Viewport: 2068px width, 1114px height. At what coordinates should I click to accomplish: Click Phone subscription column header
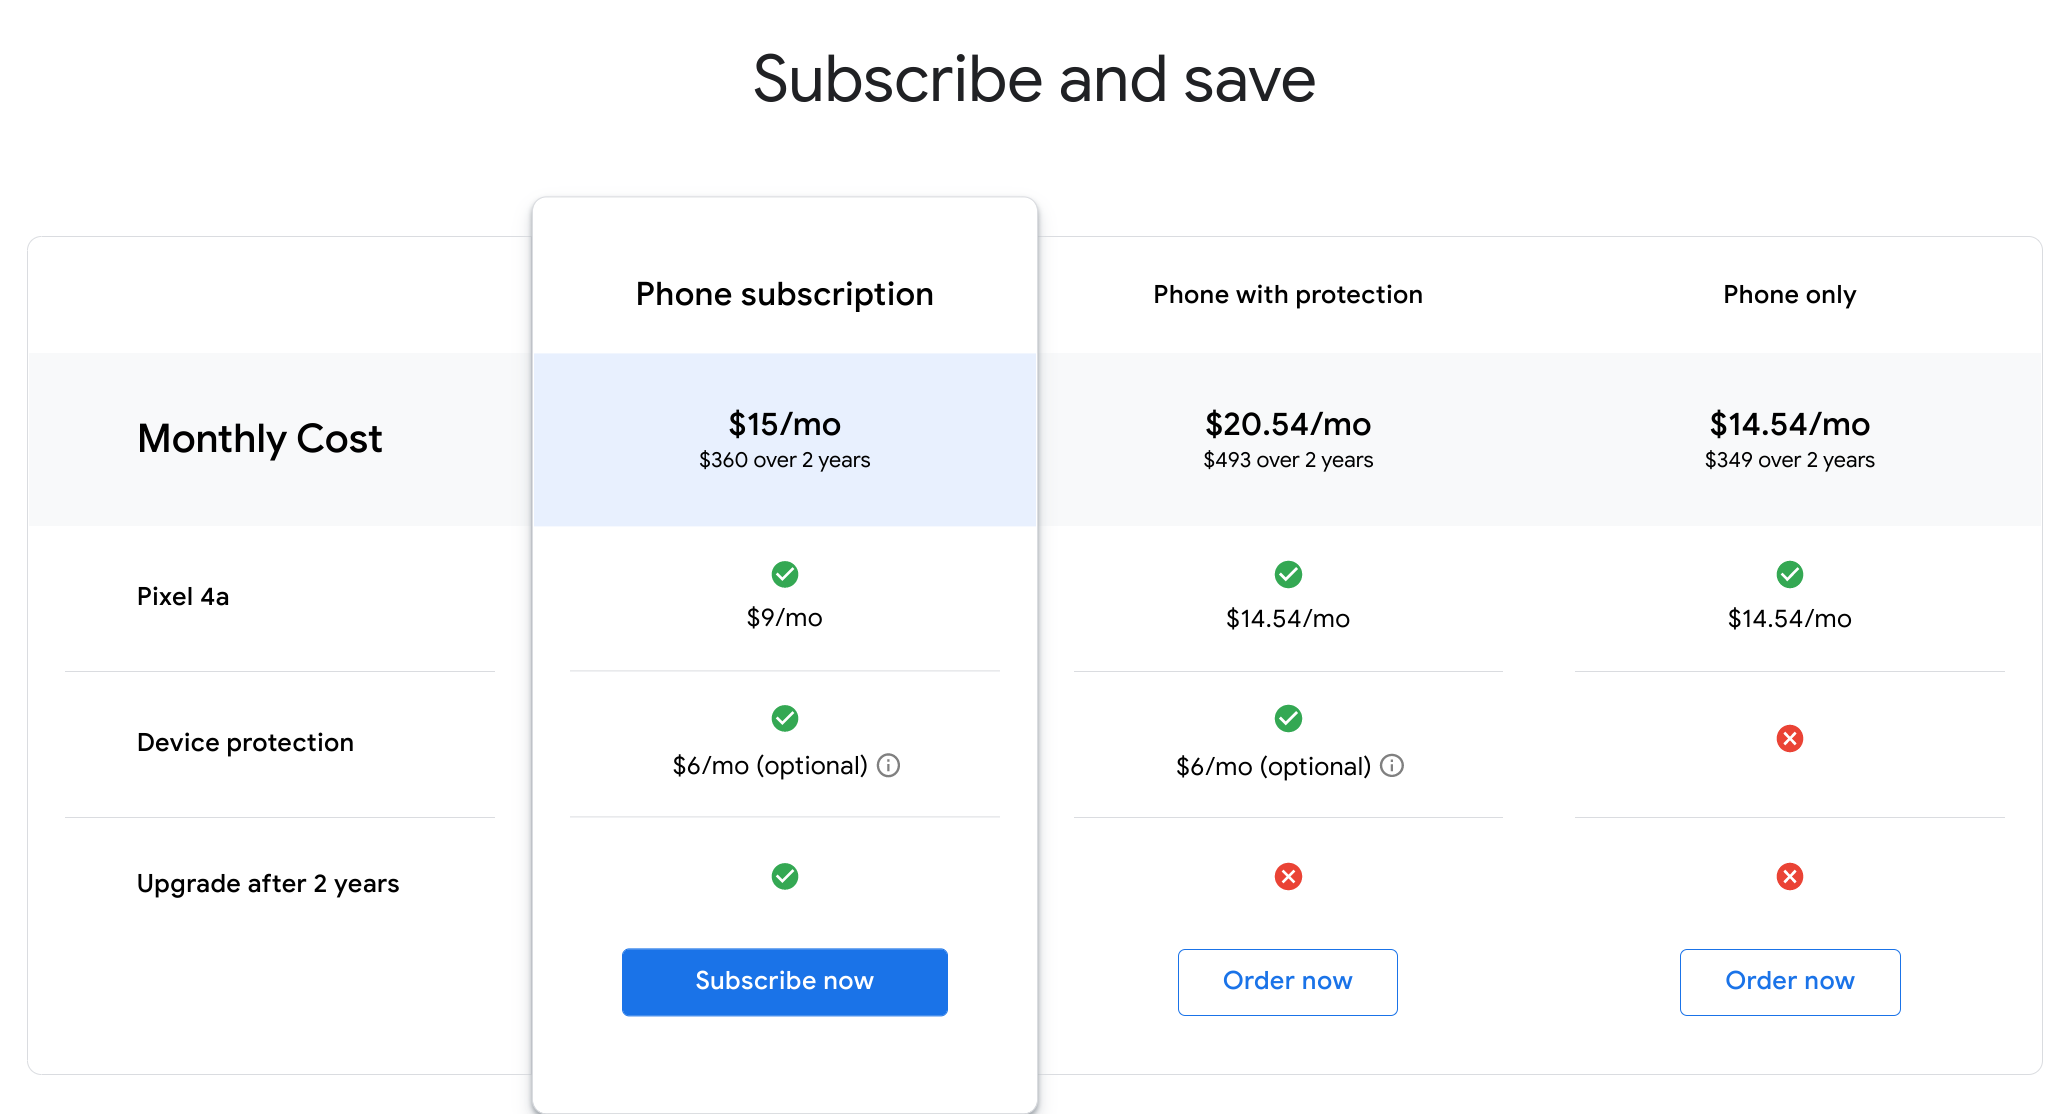tap(783, 294)
